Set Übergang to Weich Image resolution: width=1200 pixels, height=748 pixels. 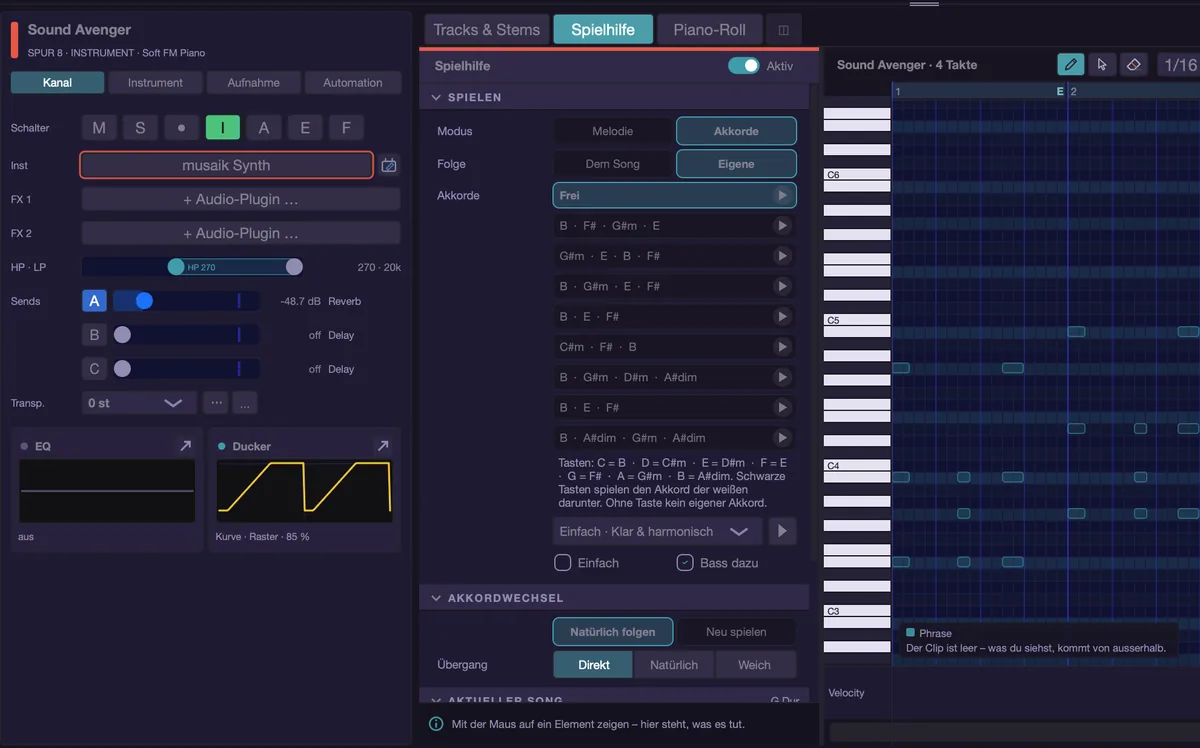click(755, 665)
